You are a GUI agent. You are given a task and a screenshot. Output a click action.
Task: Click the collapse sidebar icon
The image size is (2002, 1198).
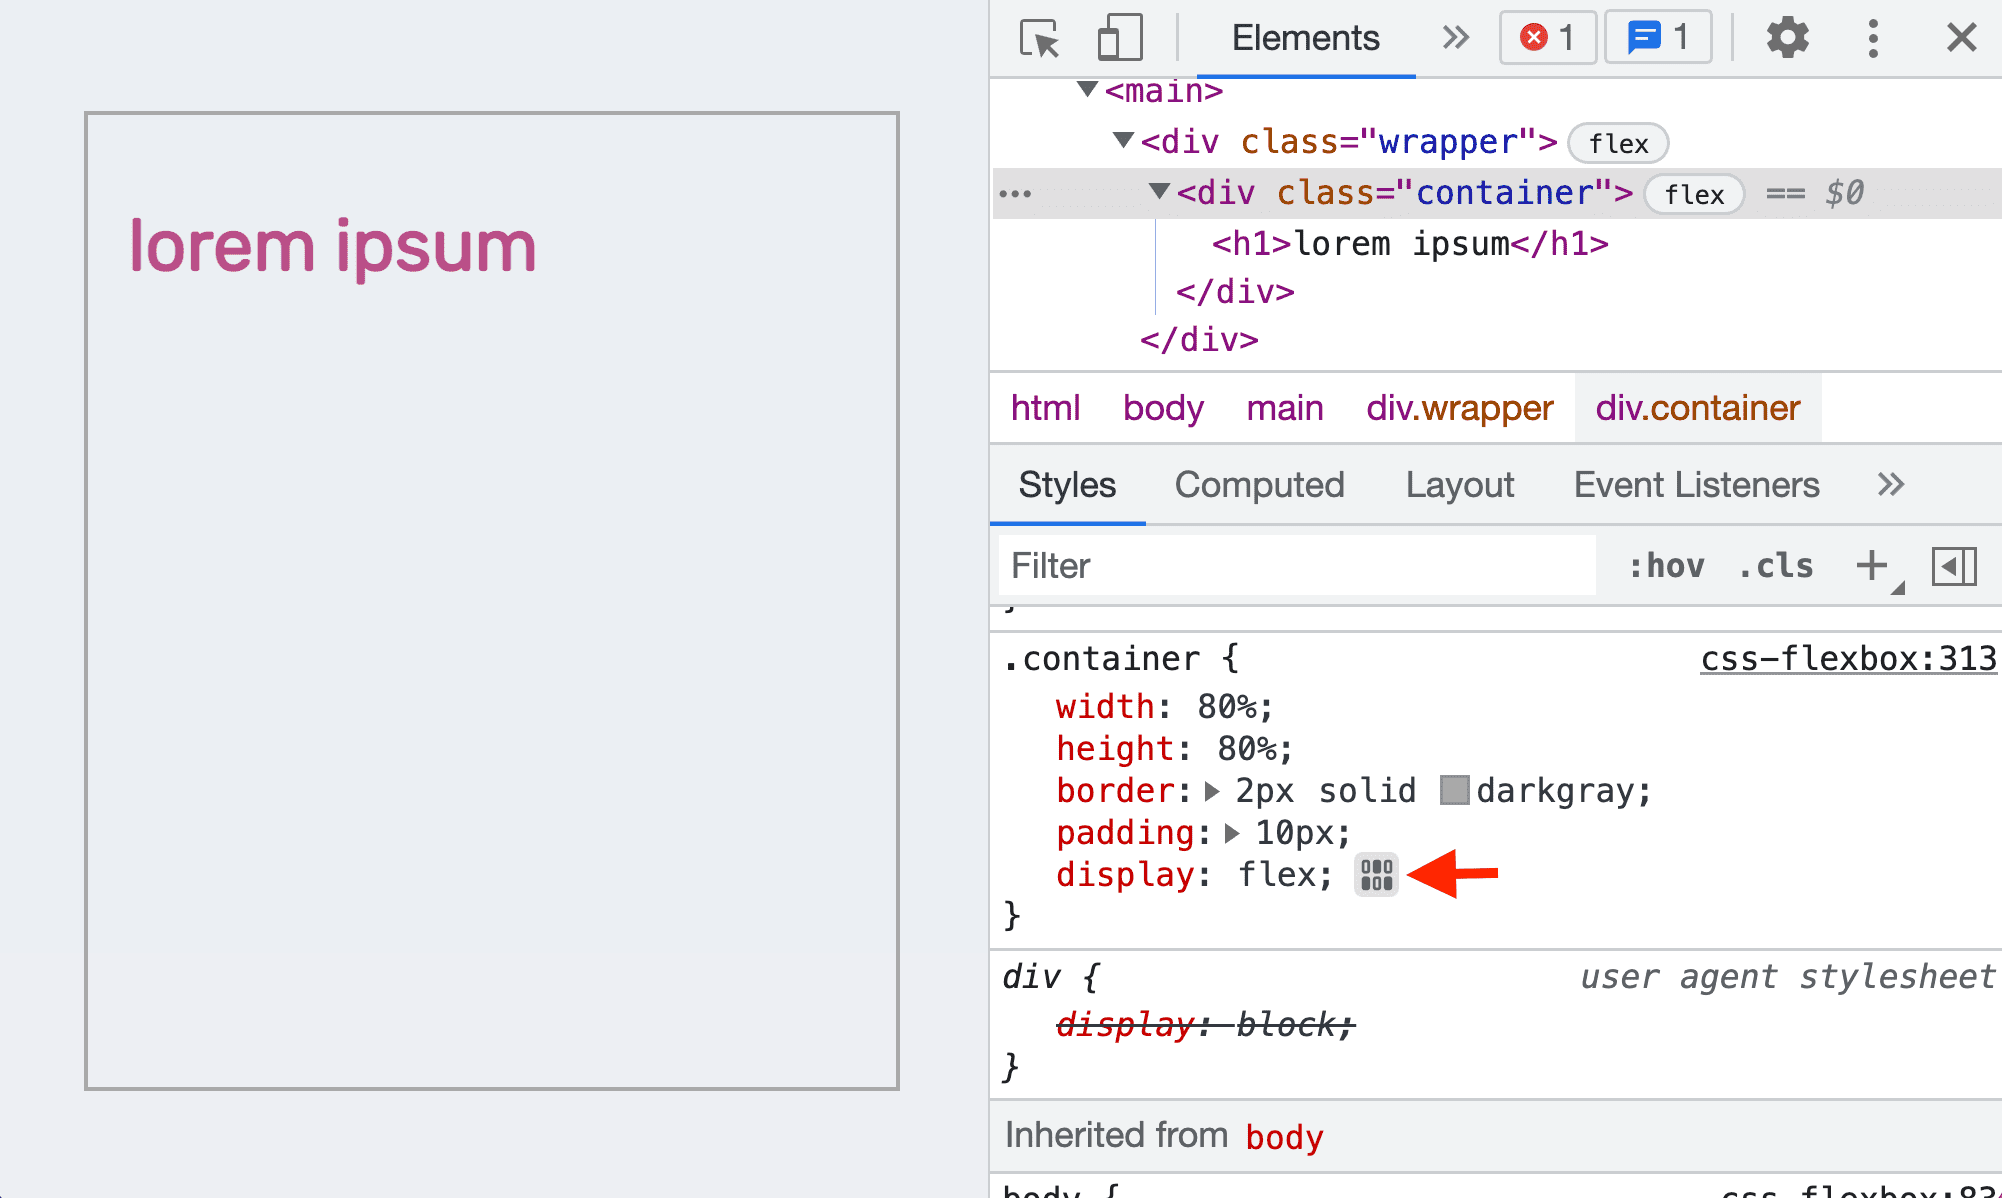(1954, 566)
